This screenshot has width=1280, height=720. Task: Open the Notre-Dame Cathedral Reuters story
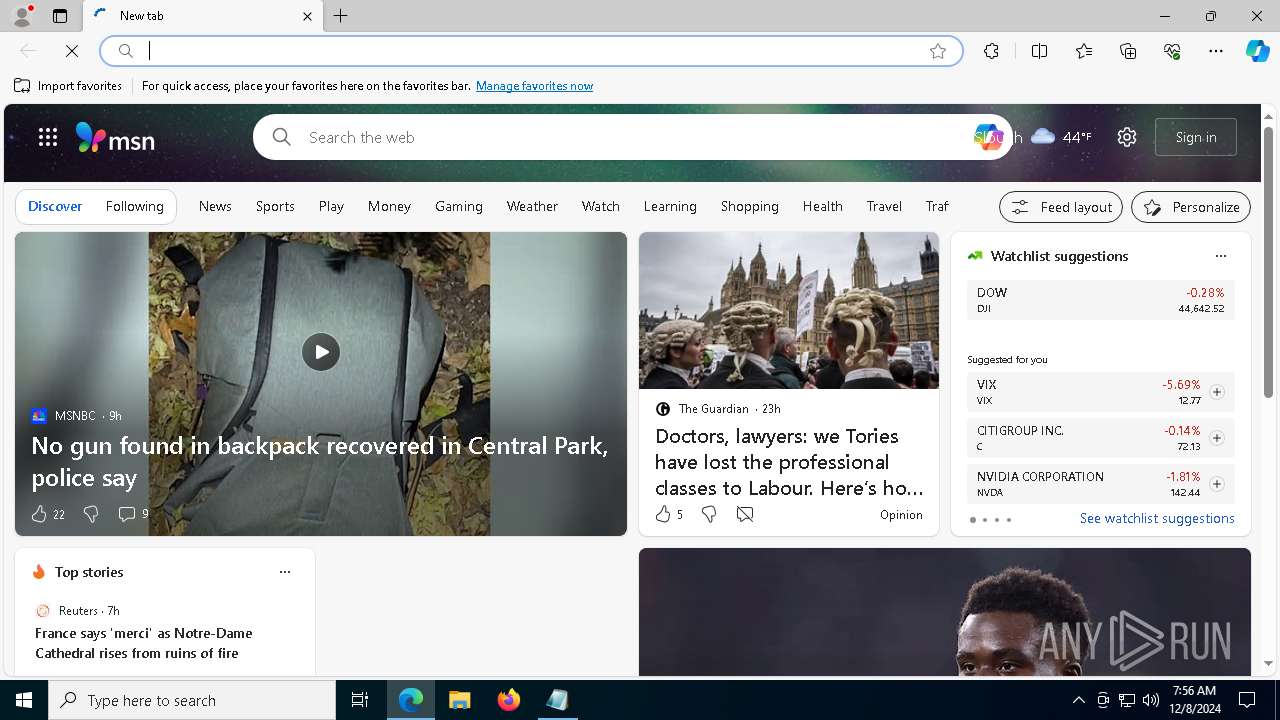(x=144, y=643)
